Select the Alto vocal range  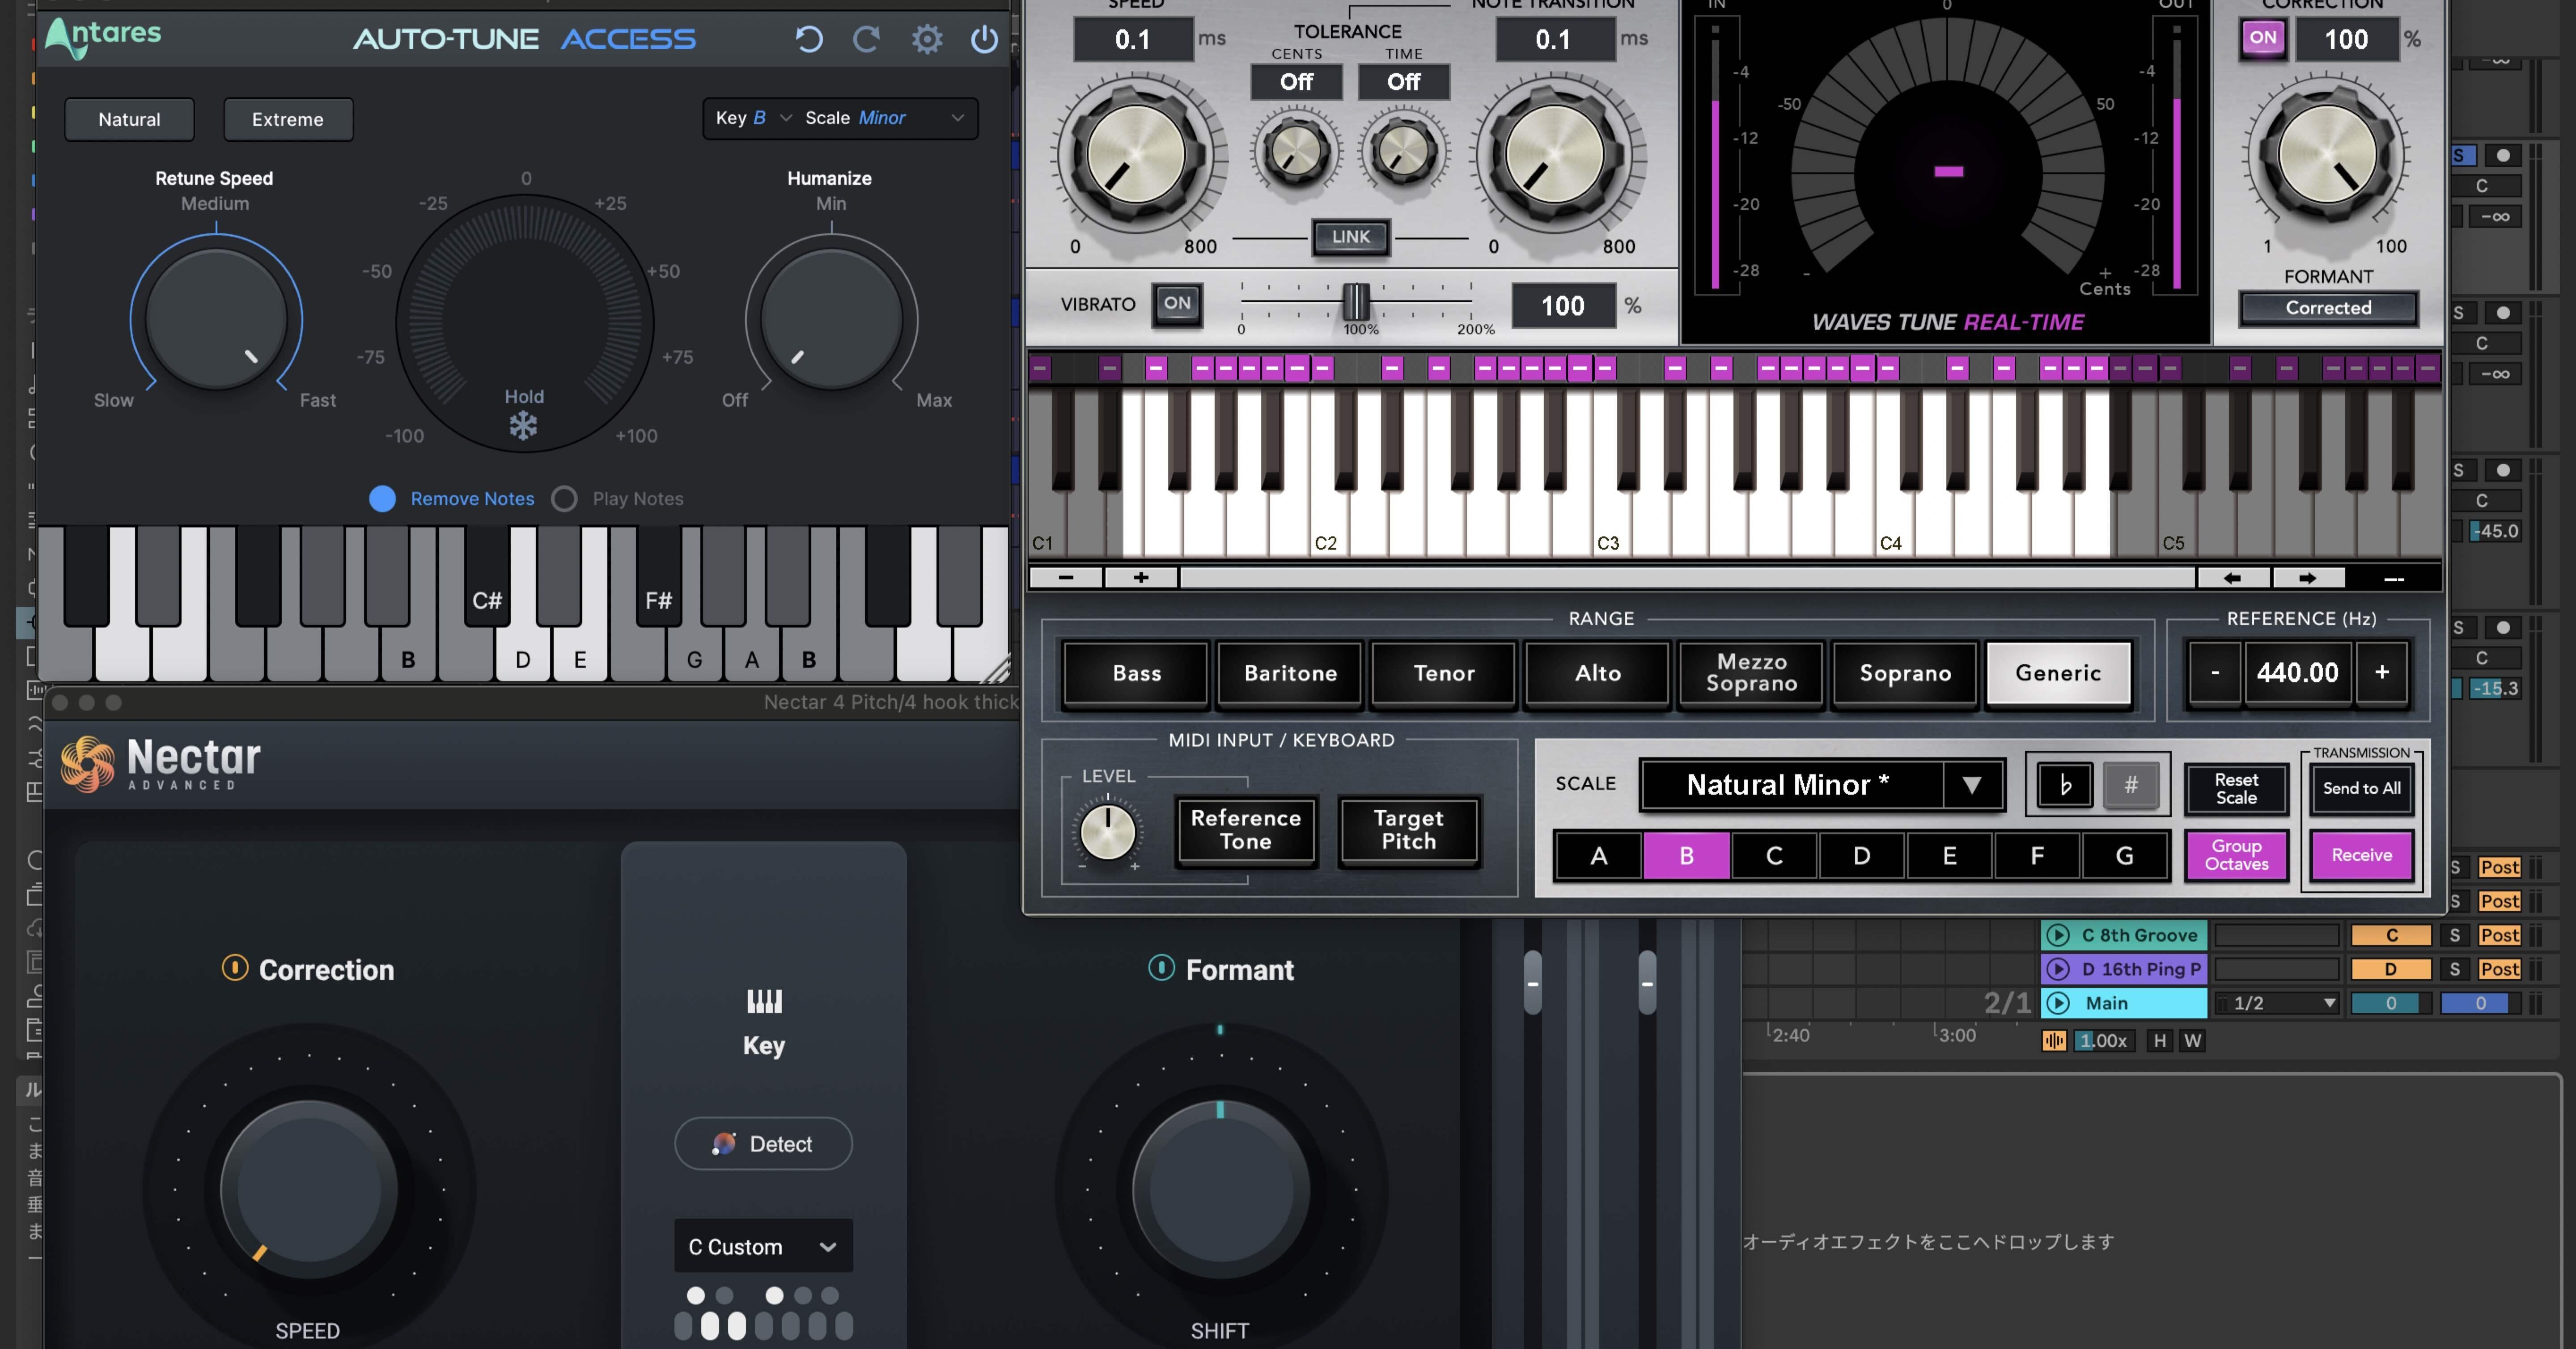click(1598, 674)
